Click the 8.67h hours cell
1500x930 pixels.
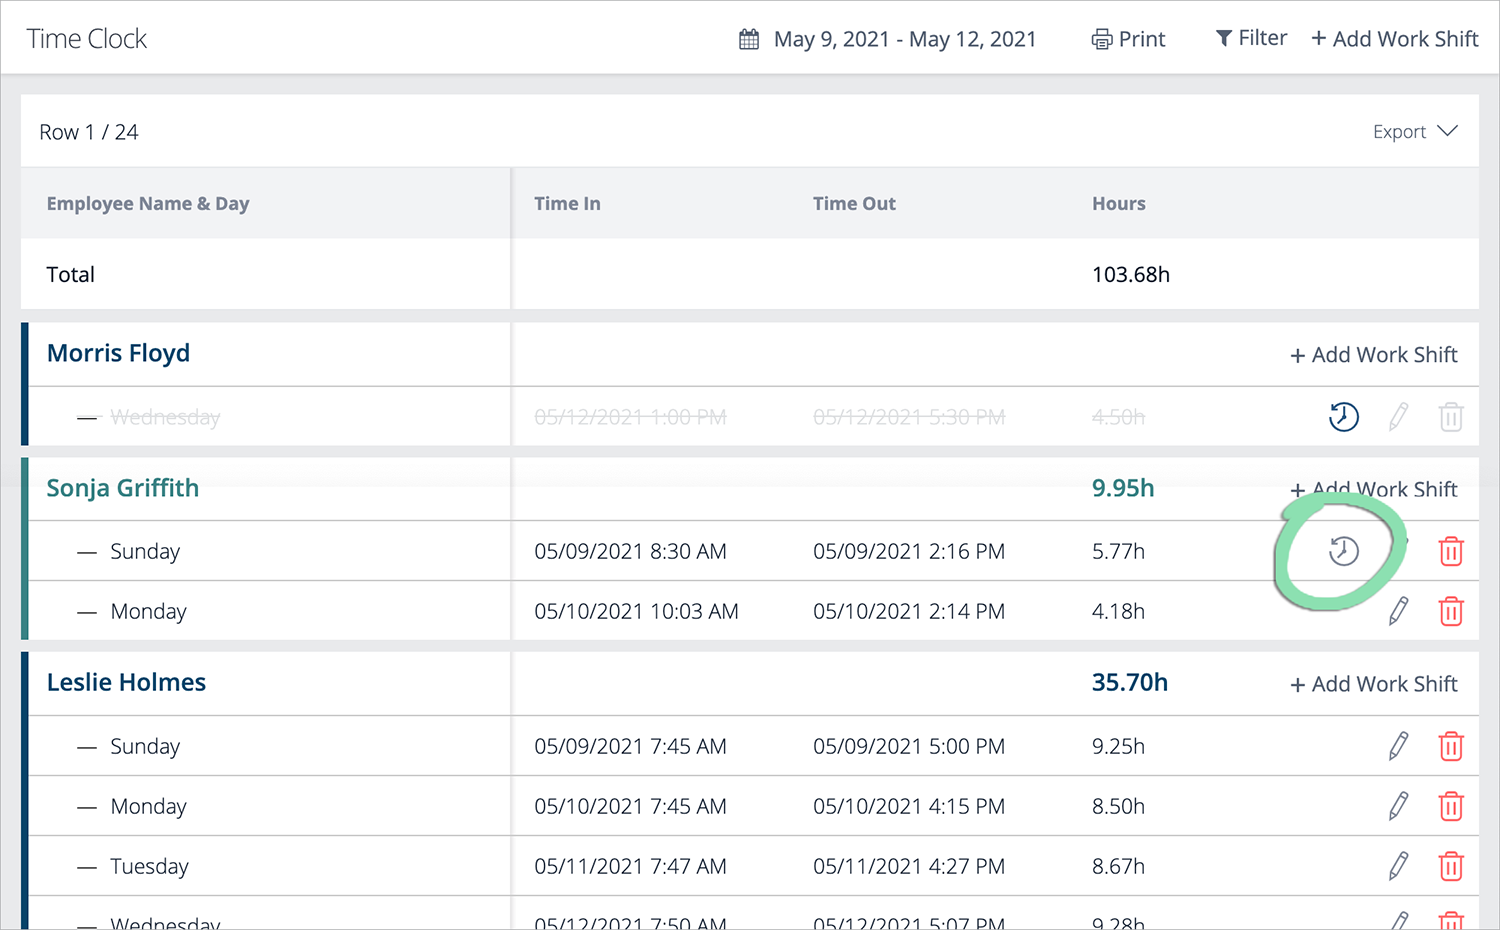point(1118,866)
